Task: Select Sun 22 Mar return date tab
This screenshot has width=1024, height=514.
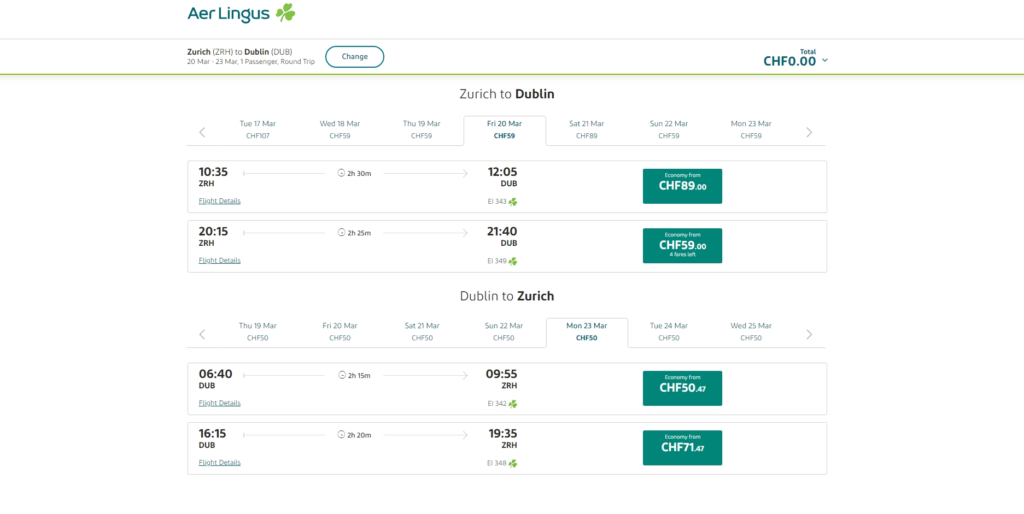Action: (504, 331)
